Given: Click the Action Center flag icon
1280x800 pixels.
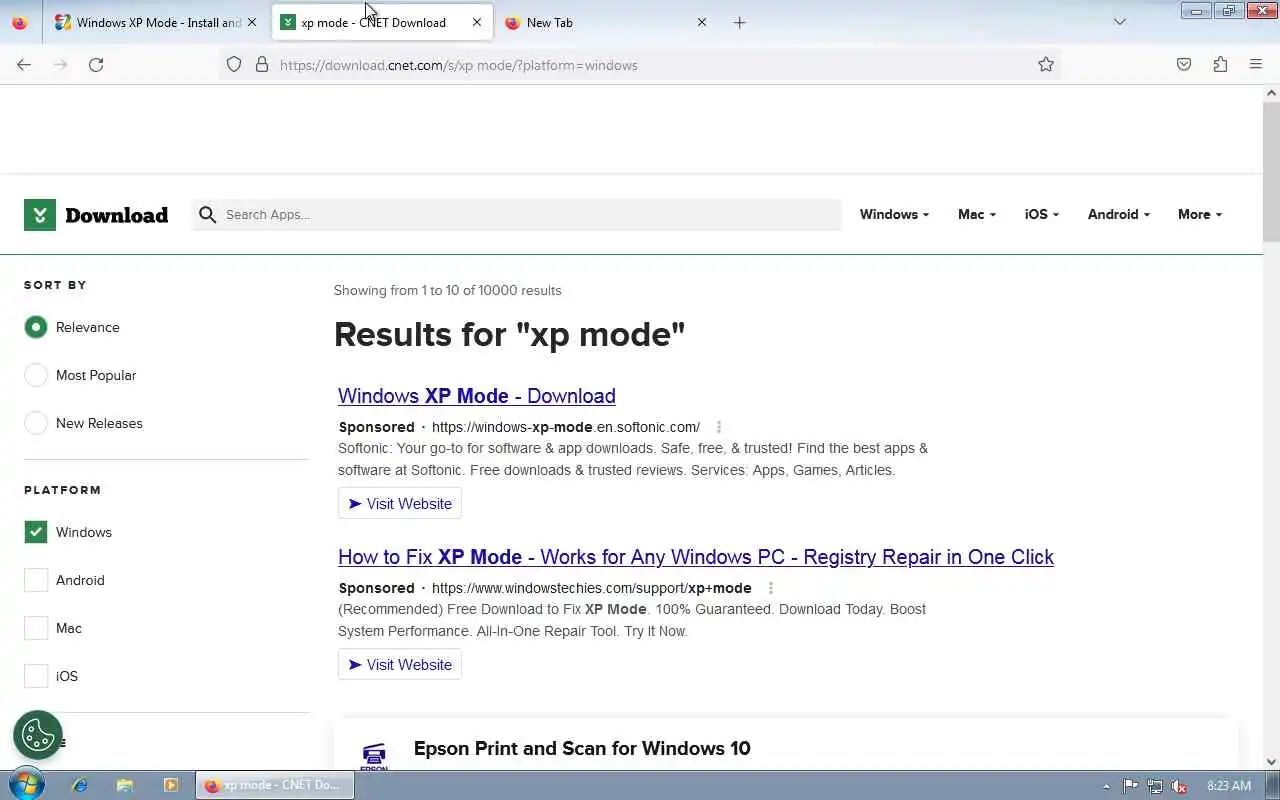Looking at the screenshot, I should coord(1131,786).
